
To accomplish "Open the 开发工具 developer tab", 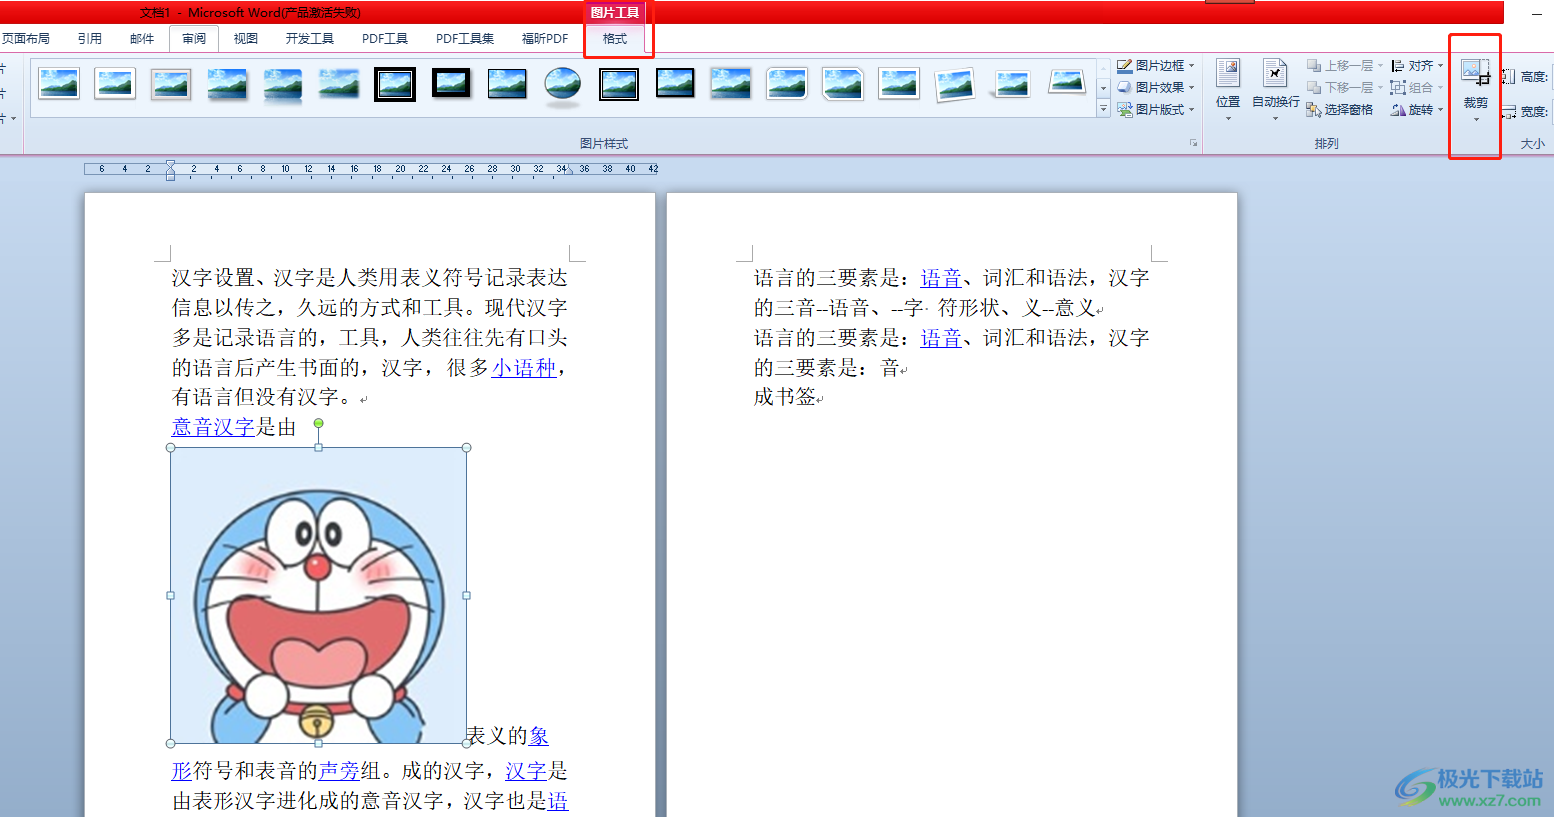I will [x=310, y=38].
